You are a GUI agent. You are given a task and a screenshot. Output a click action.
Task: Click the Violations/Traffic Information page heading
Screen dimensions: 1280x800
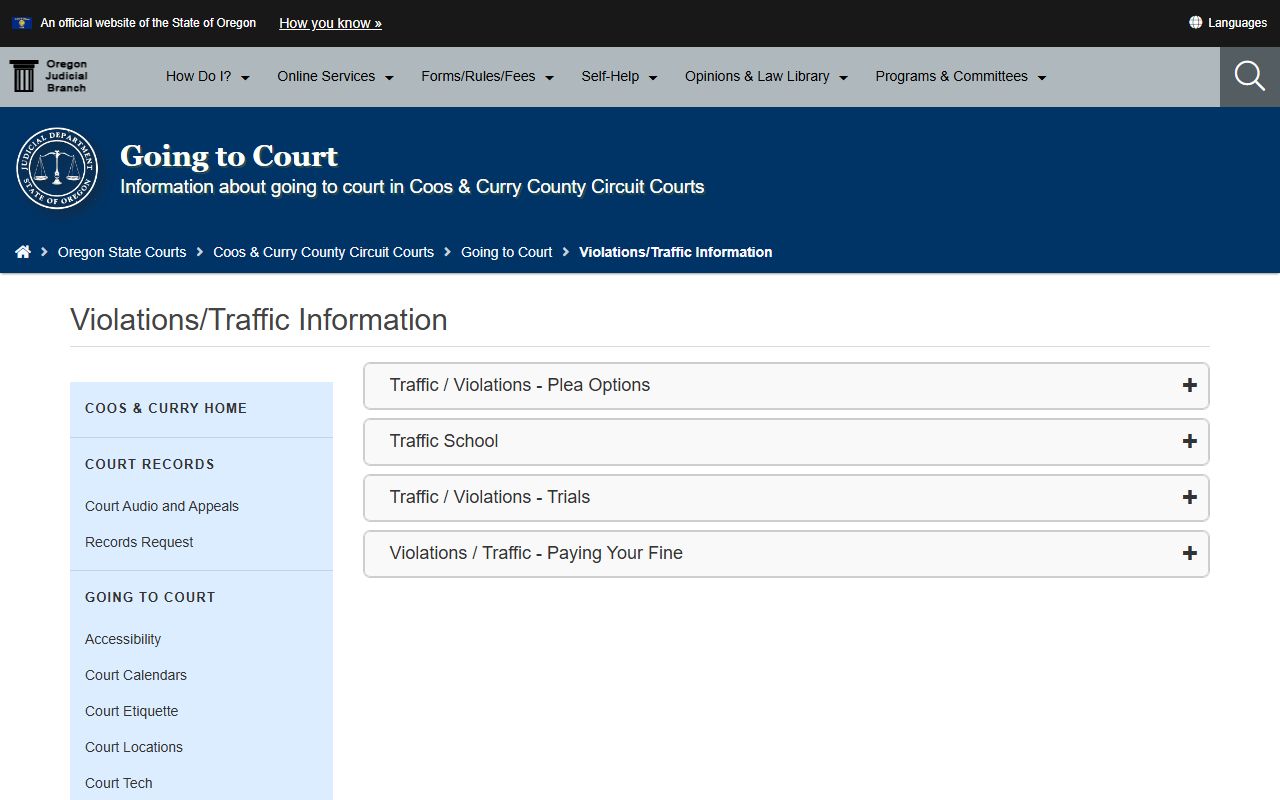[x=259, y=320]
